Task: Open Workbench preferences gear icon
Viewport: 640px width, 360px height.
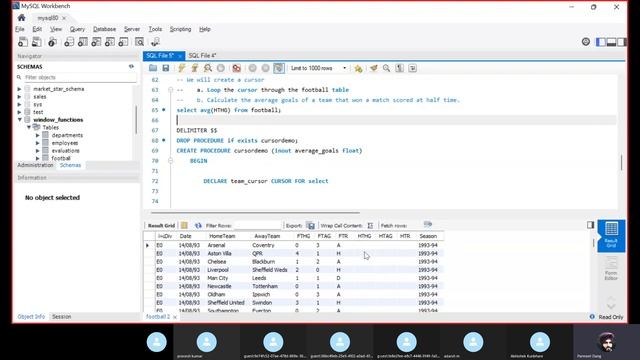Action: pos(586,42)
